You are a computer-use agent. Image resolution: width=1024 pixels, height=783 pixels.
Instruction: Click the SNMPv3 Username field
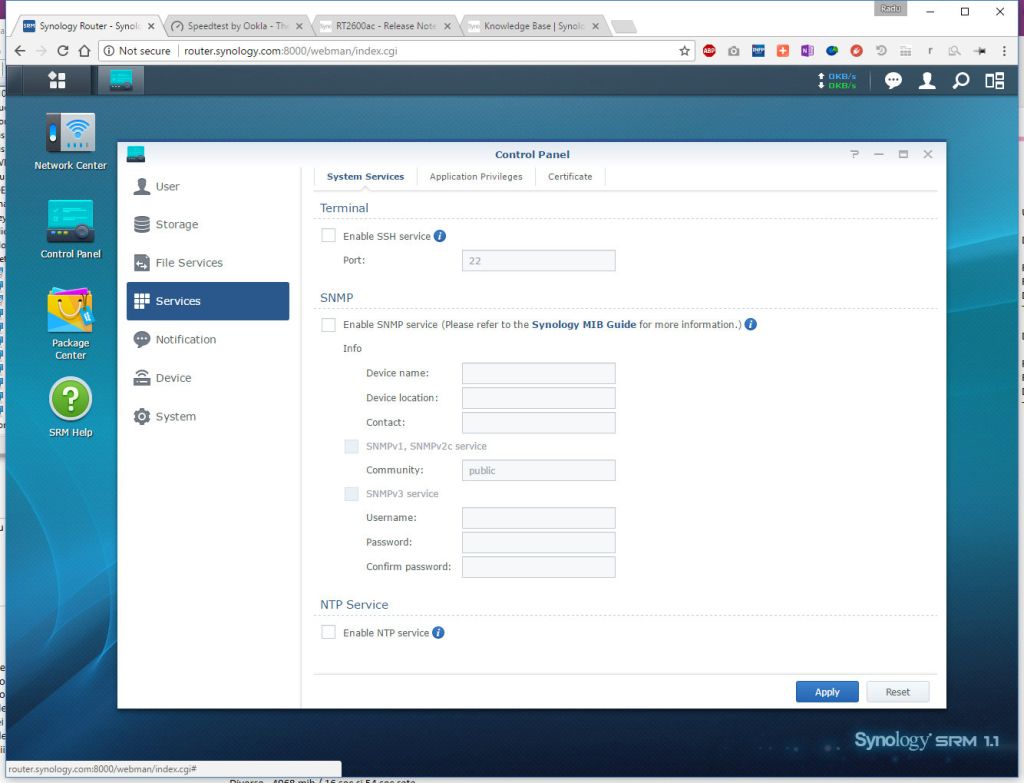(x=538, y=518)
